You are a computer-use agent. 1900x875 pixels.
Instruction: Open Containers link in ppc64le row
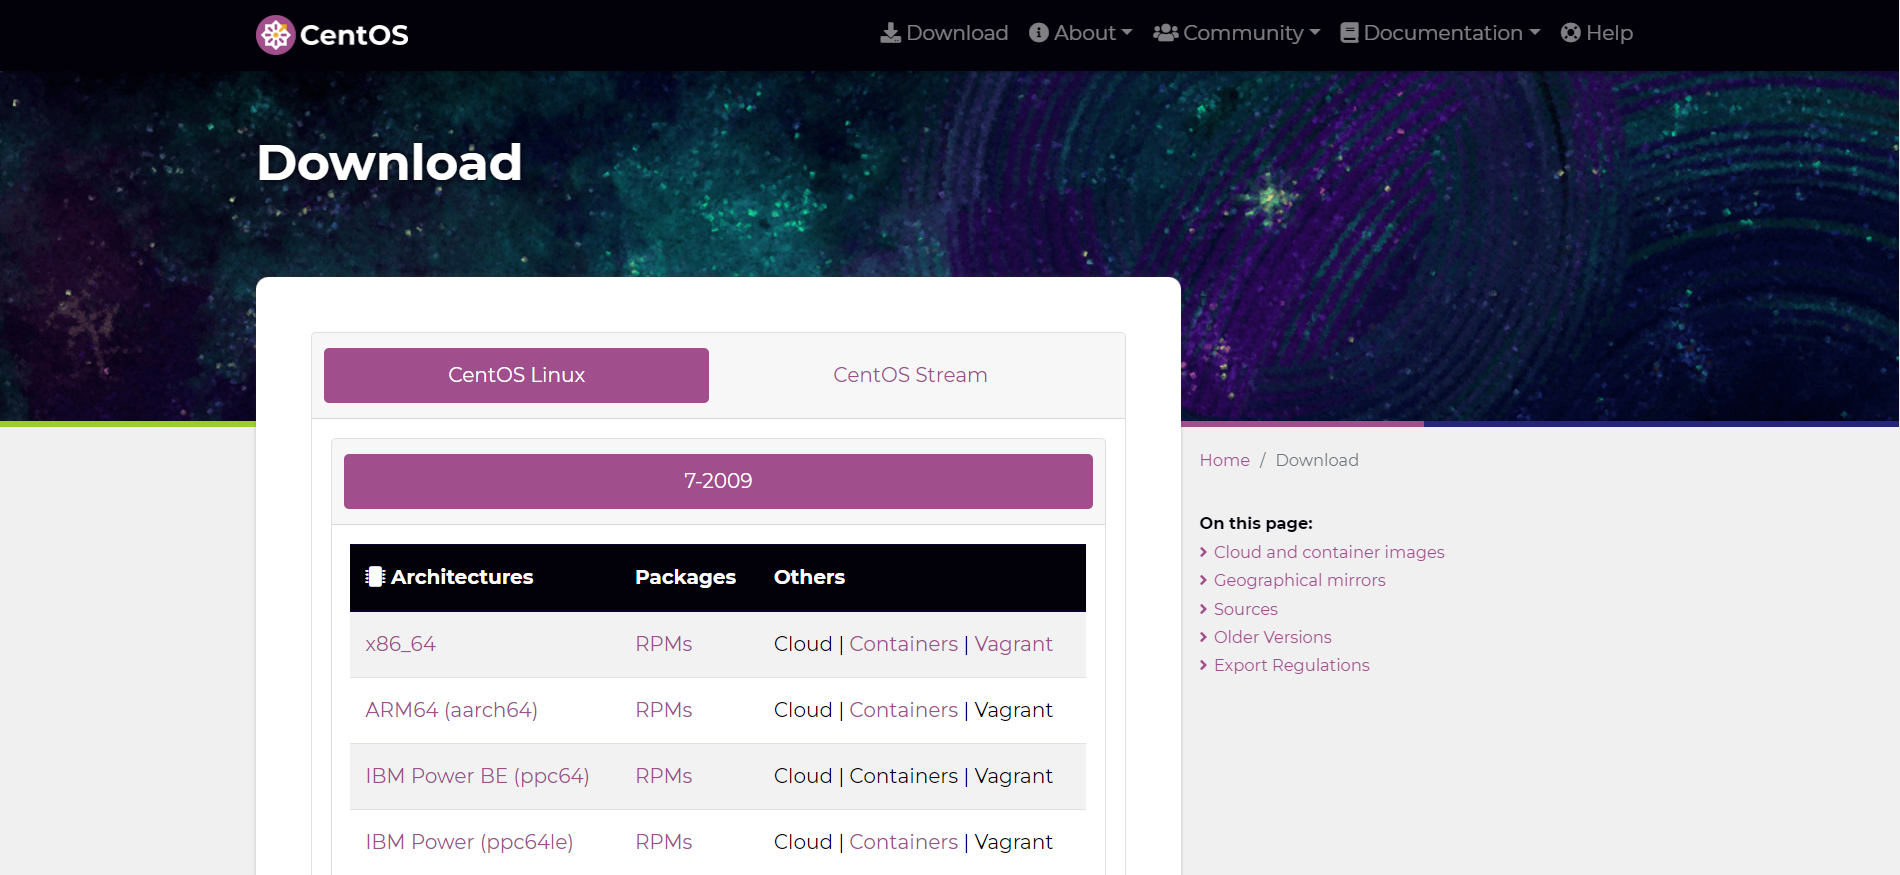coord(904,842)
